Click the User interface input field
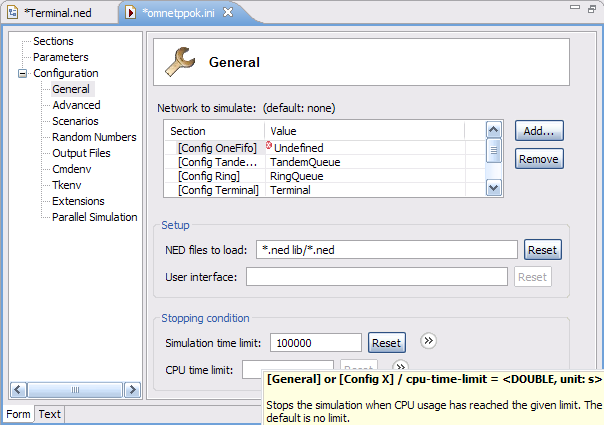 tap(377, 277)
